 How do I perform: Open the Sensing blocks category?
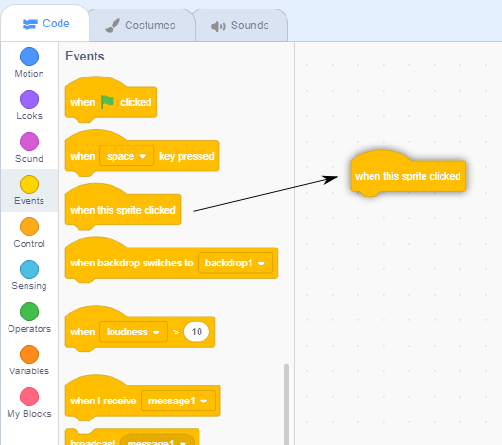(x=29, y=275)
